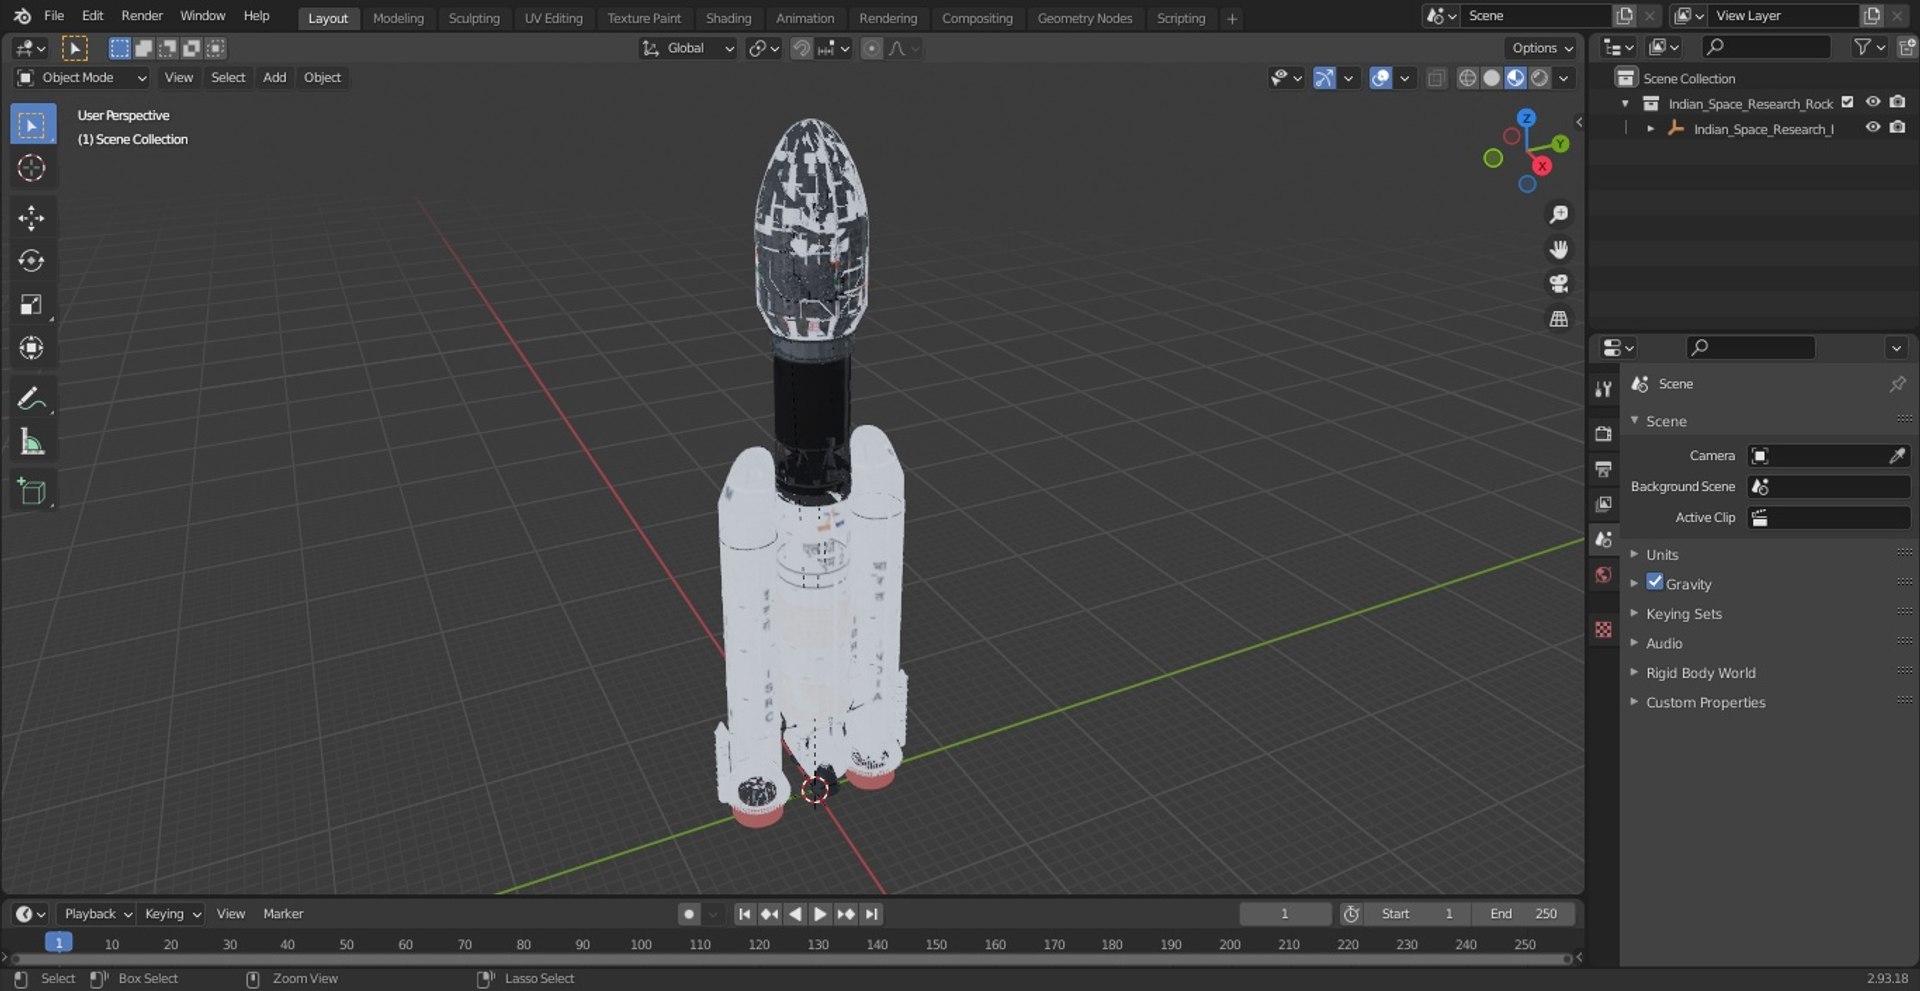
Task: Switch to rendered viewport shading
Action: pos(1540,78)
